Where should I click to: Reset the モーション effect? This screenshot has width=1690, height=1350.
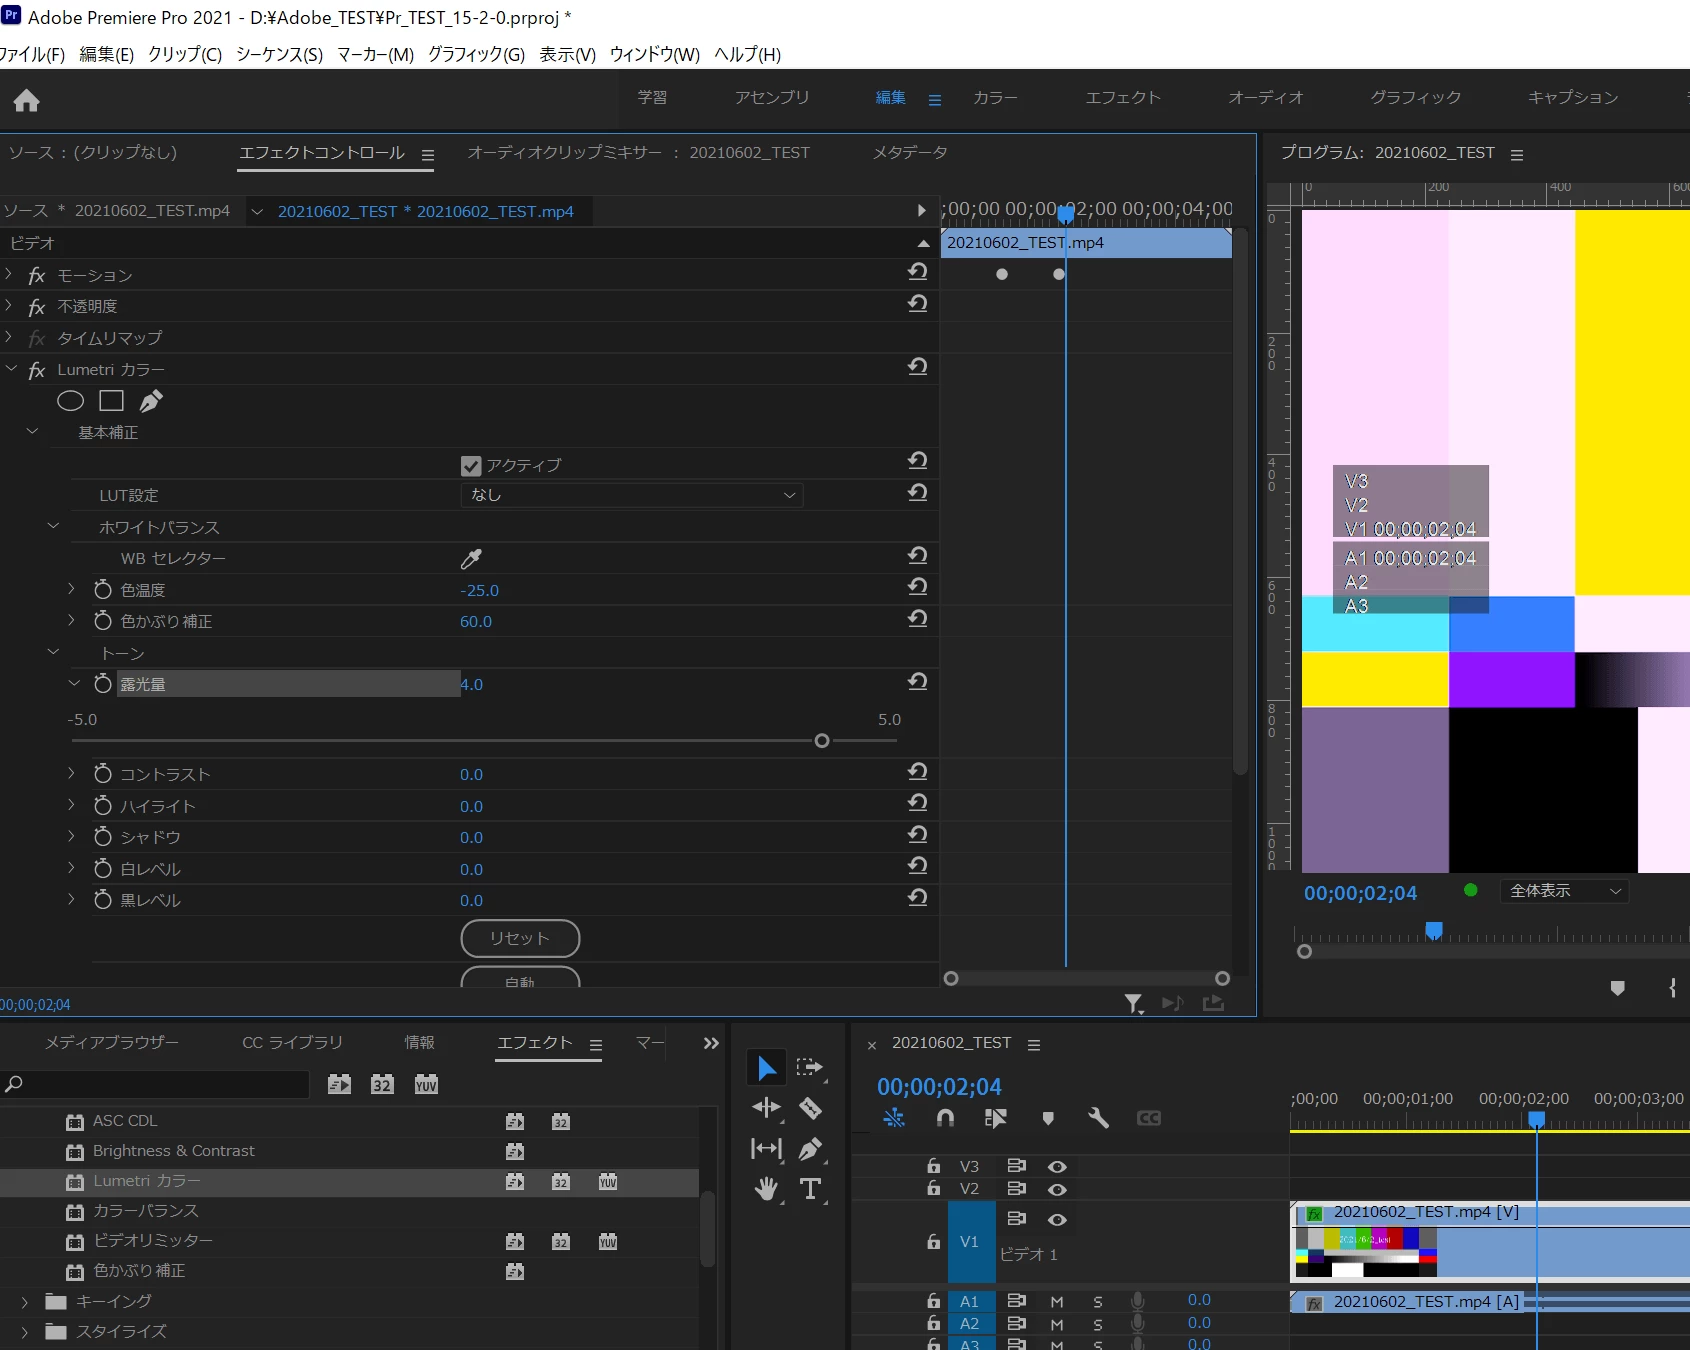coord(917,272)
